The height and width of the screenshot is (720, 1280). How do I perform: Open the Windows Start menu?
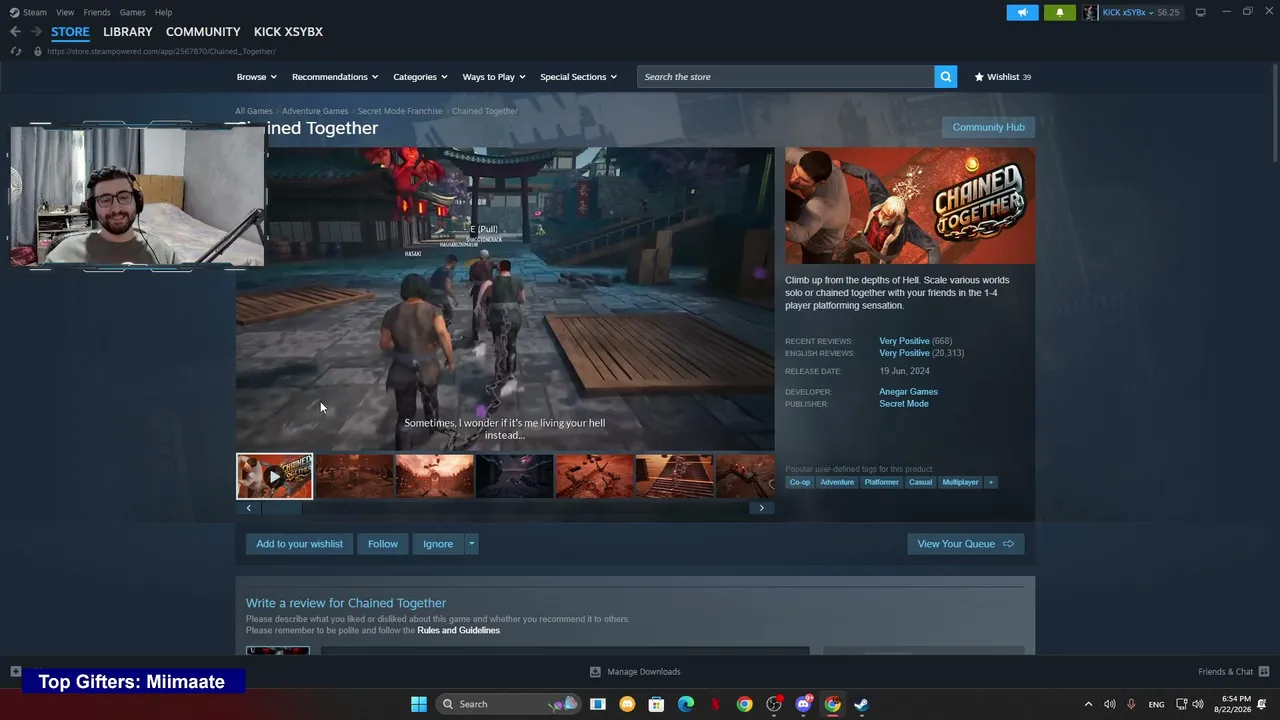419,704
